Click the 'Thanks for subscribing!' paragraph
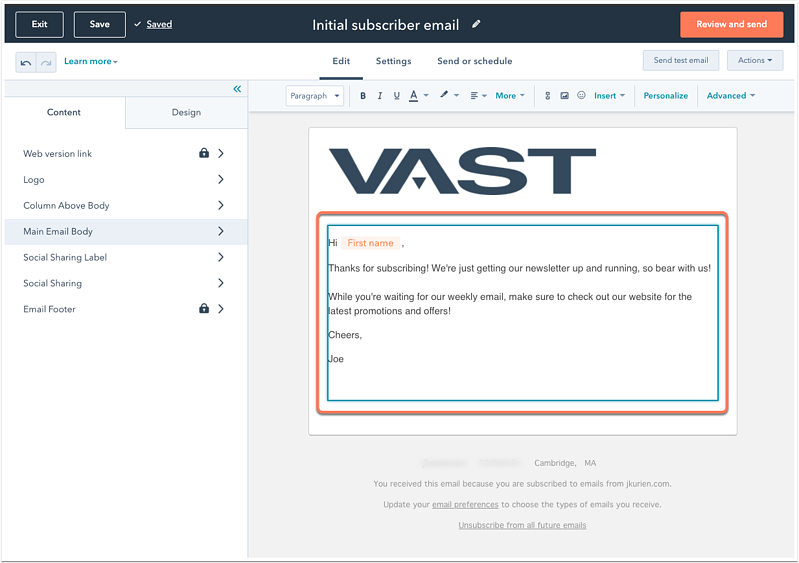 (519, 268)
